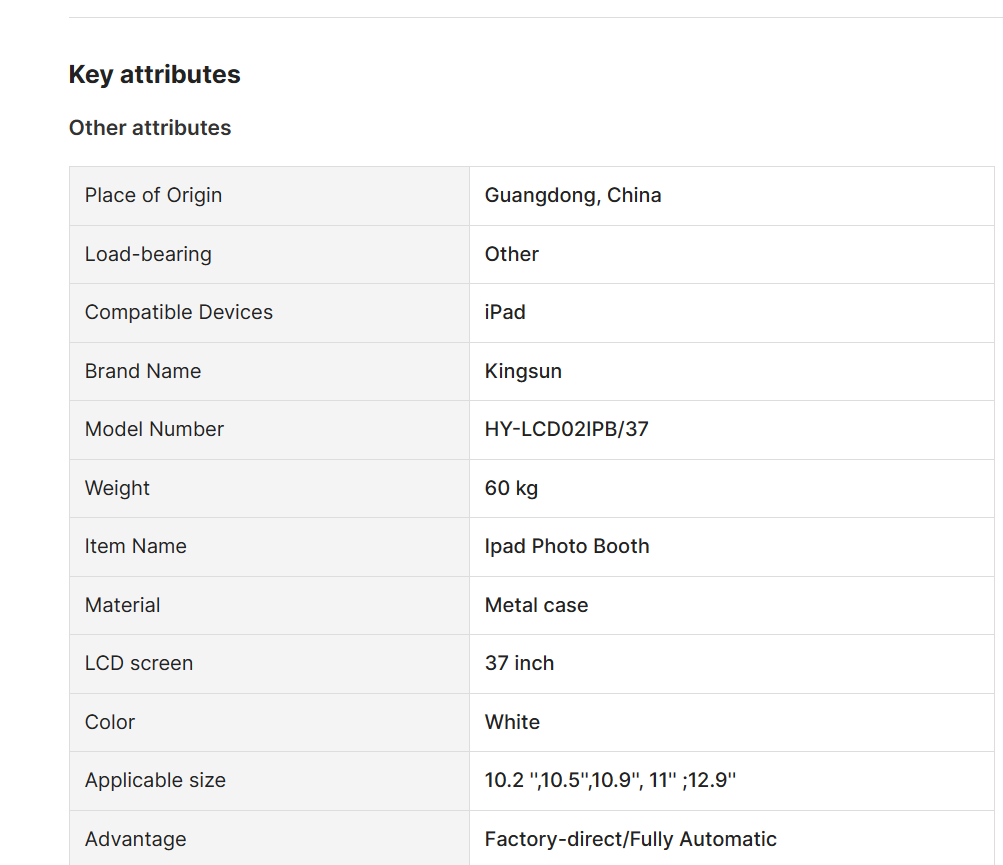Screen dimensions: 1003x865
Task: Click the Compatible Devices label
Action: pyautogui.click(x=179, y=312)
